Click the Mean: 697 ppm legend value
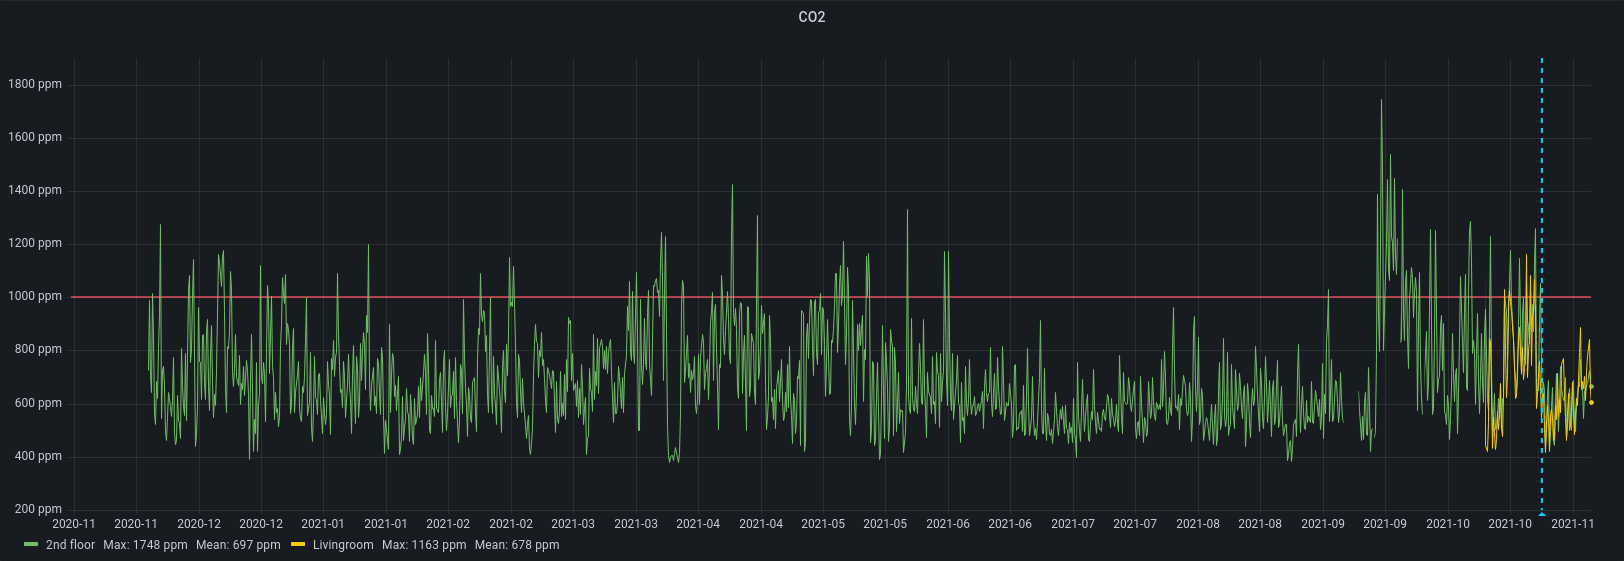The width and height of the screenshot is (1624, 561). tap(238, 545)
